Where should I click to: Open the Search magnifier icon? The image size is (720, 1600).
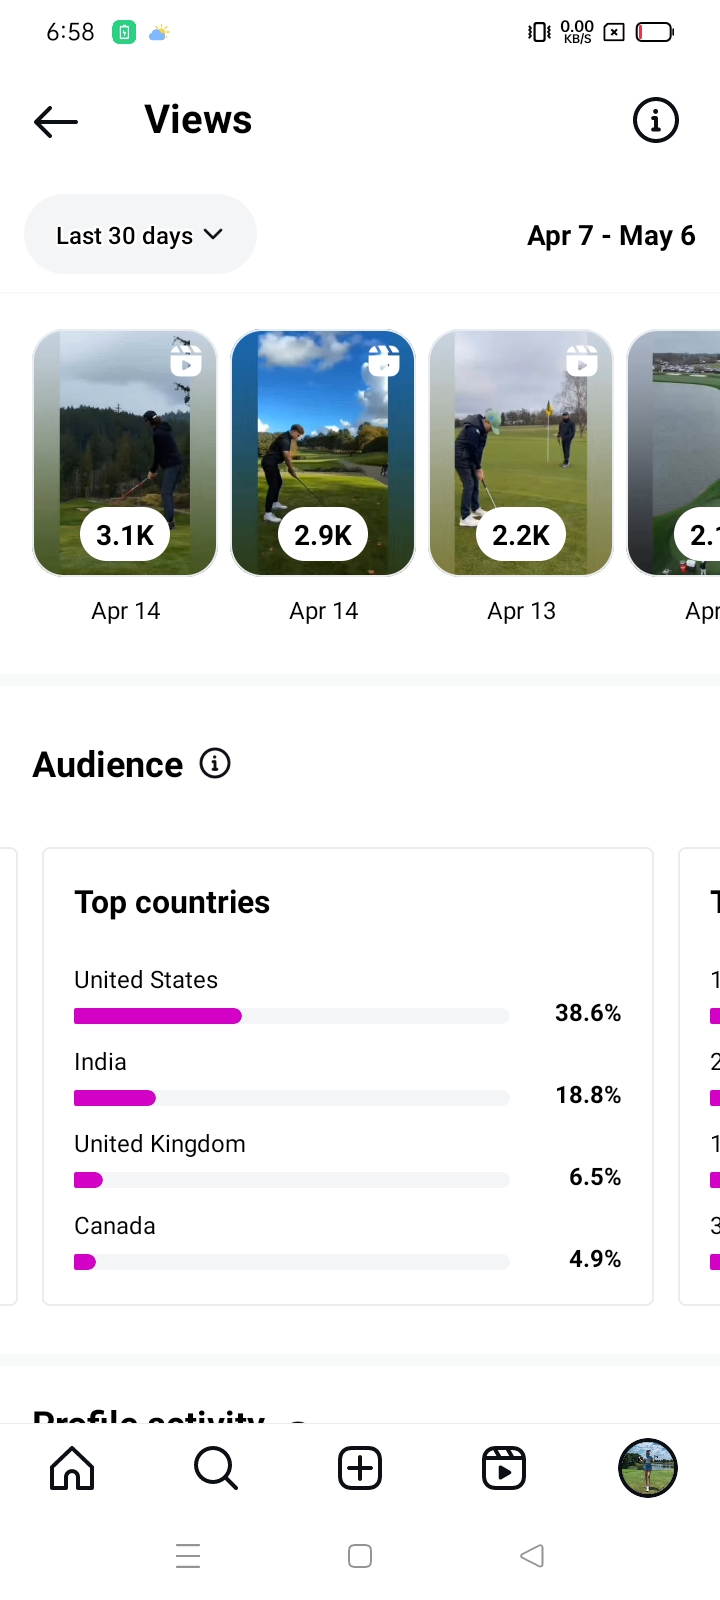215,1468
